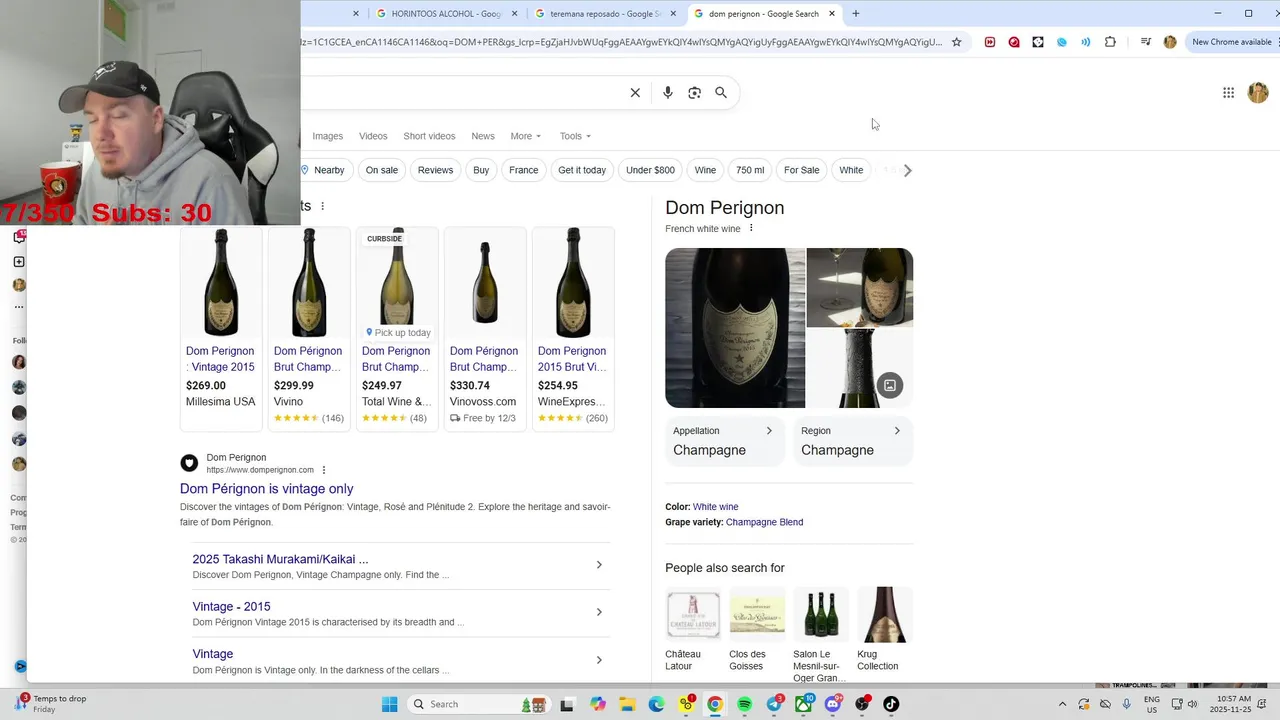Open Vivino $299.99 product listing

(309, 329)
